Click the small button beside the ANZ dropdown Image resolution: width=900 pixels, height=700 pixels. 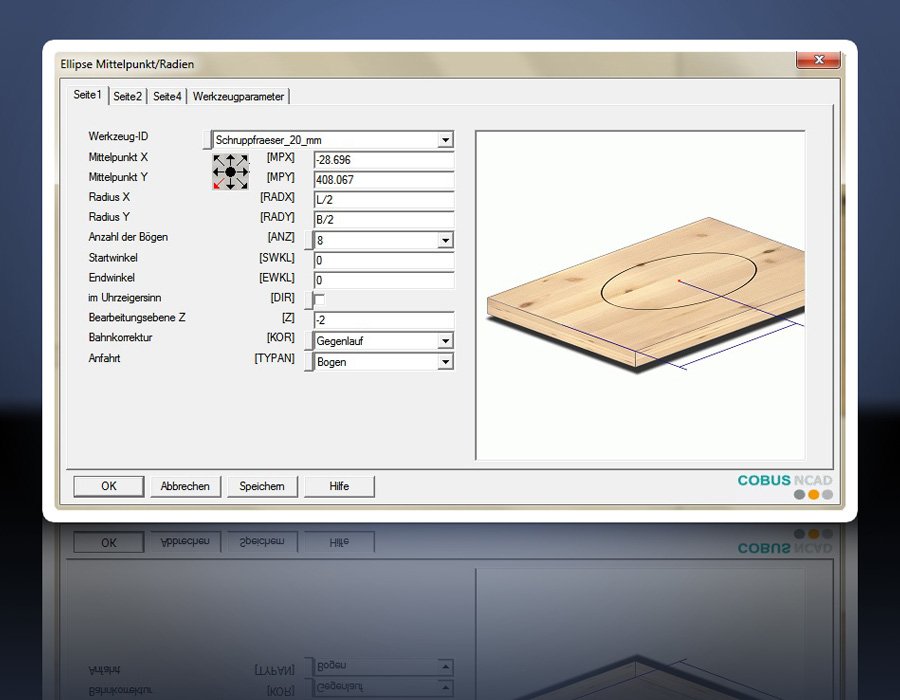pos(309,240)
